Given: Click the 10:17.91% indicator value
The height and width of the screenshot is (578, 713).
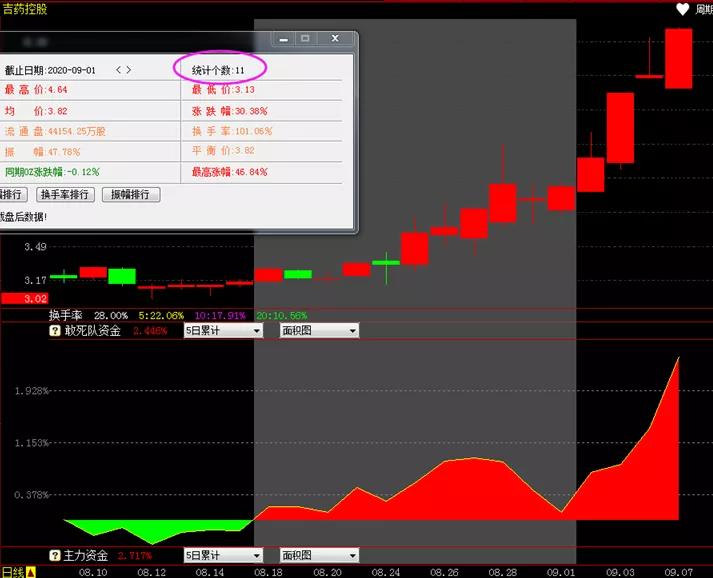Looking at the screenshot, I should 220,316.
